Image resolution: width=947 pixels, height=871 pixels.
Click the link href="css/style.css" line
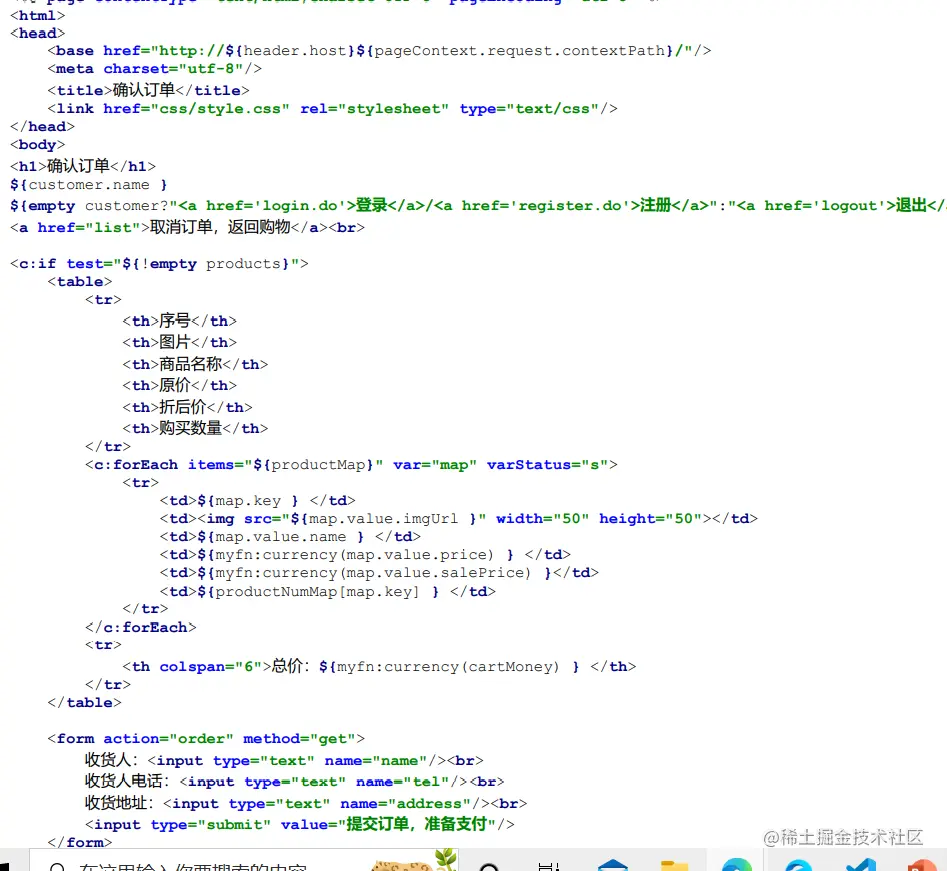click(x=332, y=109)
